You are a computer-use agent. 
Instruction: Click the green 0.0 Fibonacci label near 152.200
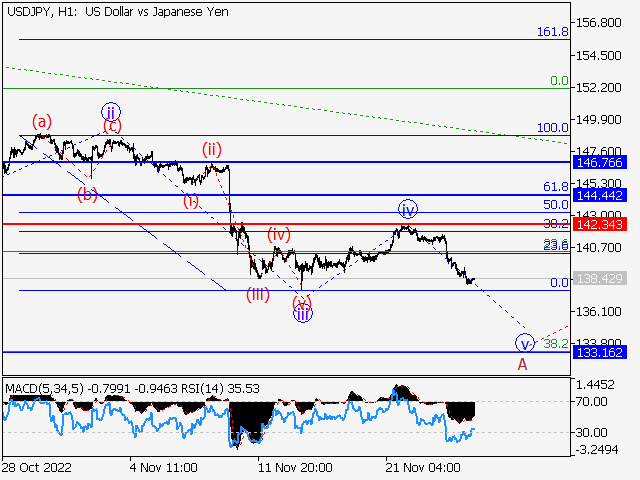(559, 81)
